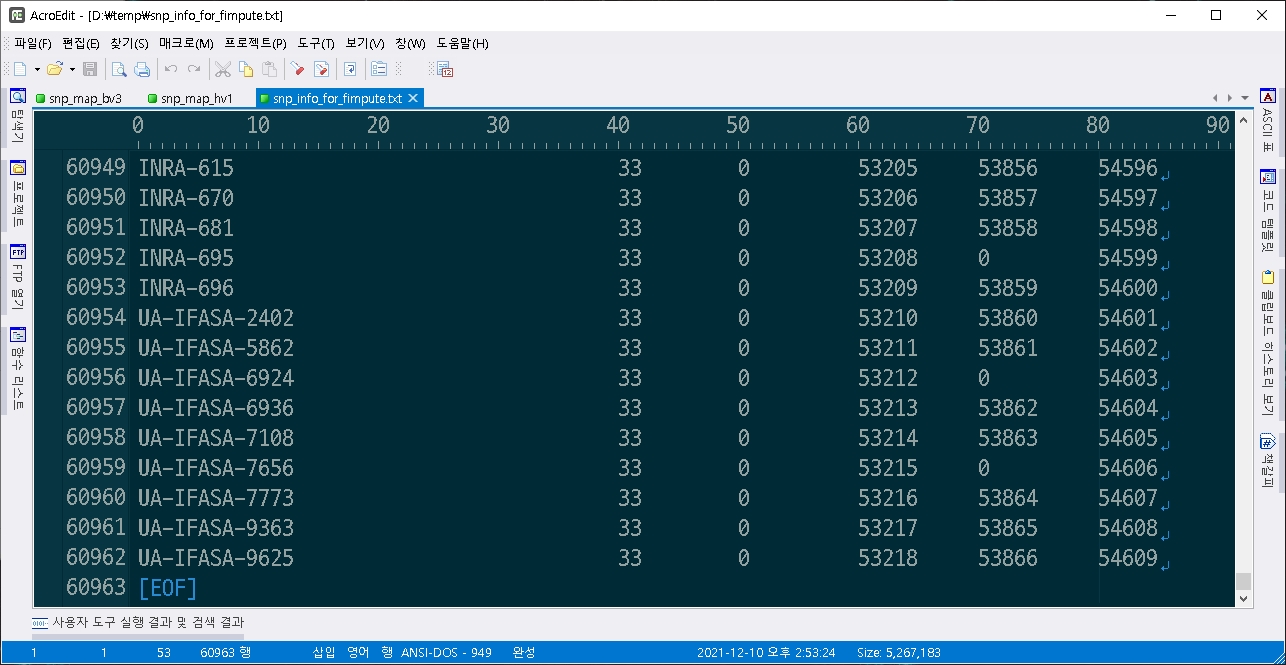
Task: Open the ASCII 표 panel
Action: 1267,119
